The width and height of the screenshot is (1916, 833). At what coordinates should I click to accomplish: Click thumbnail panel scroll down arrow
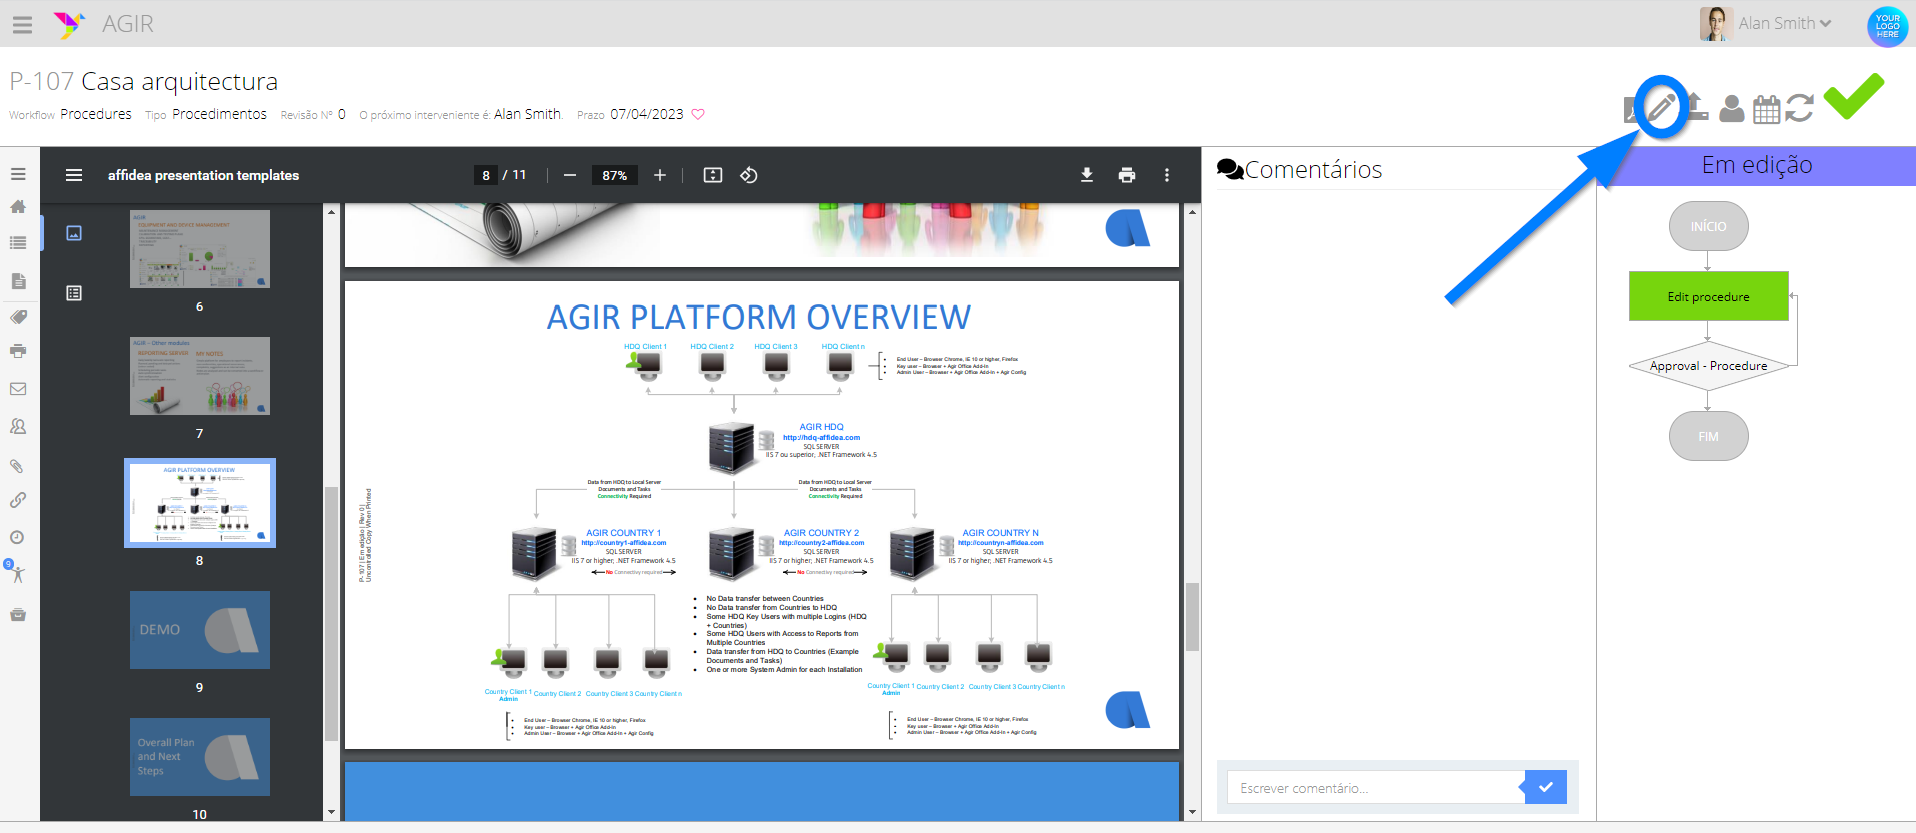point(331,812)
